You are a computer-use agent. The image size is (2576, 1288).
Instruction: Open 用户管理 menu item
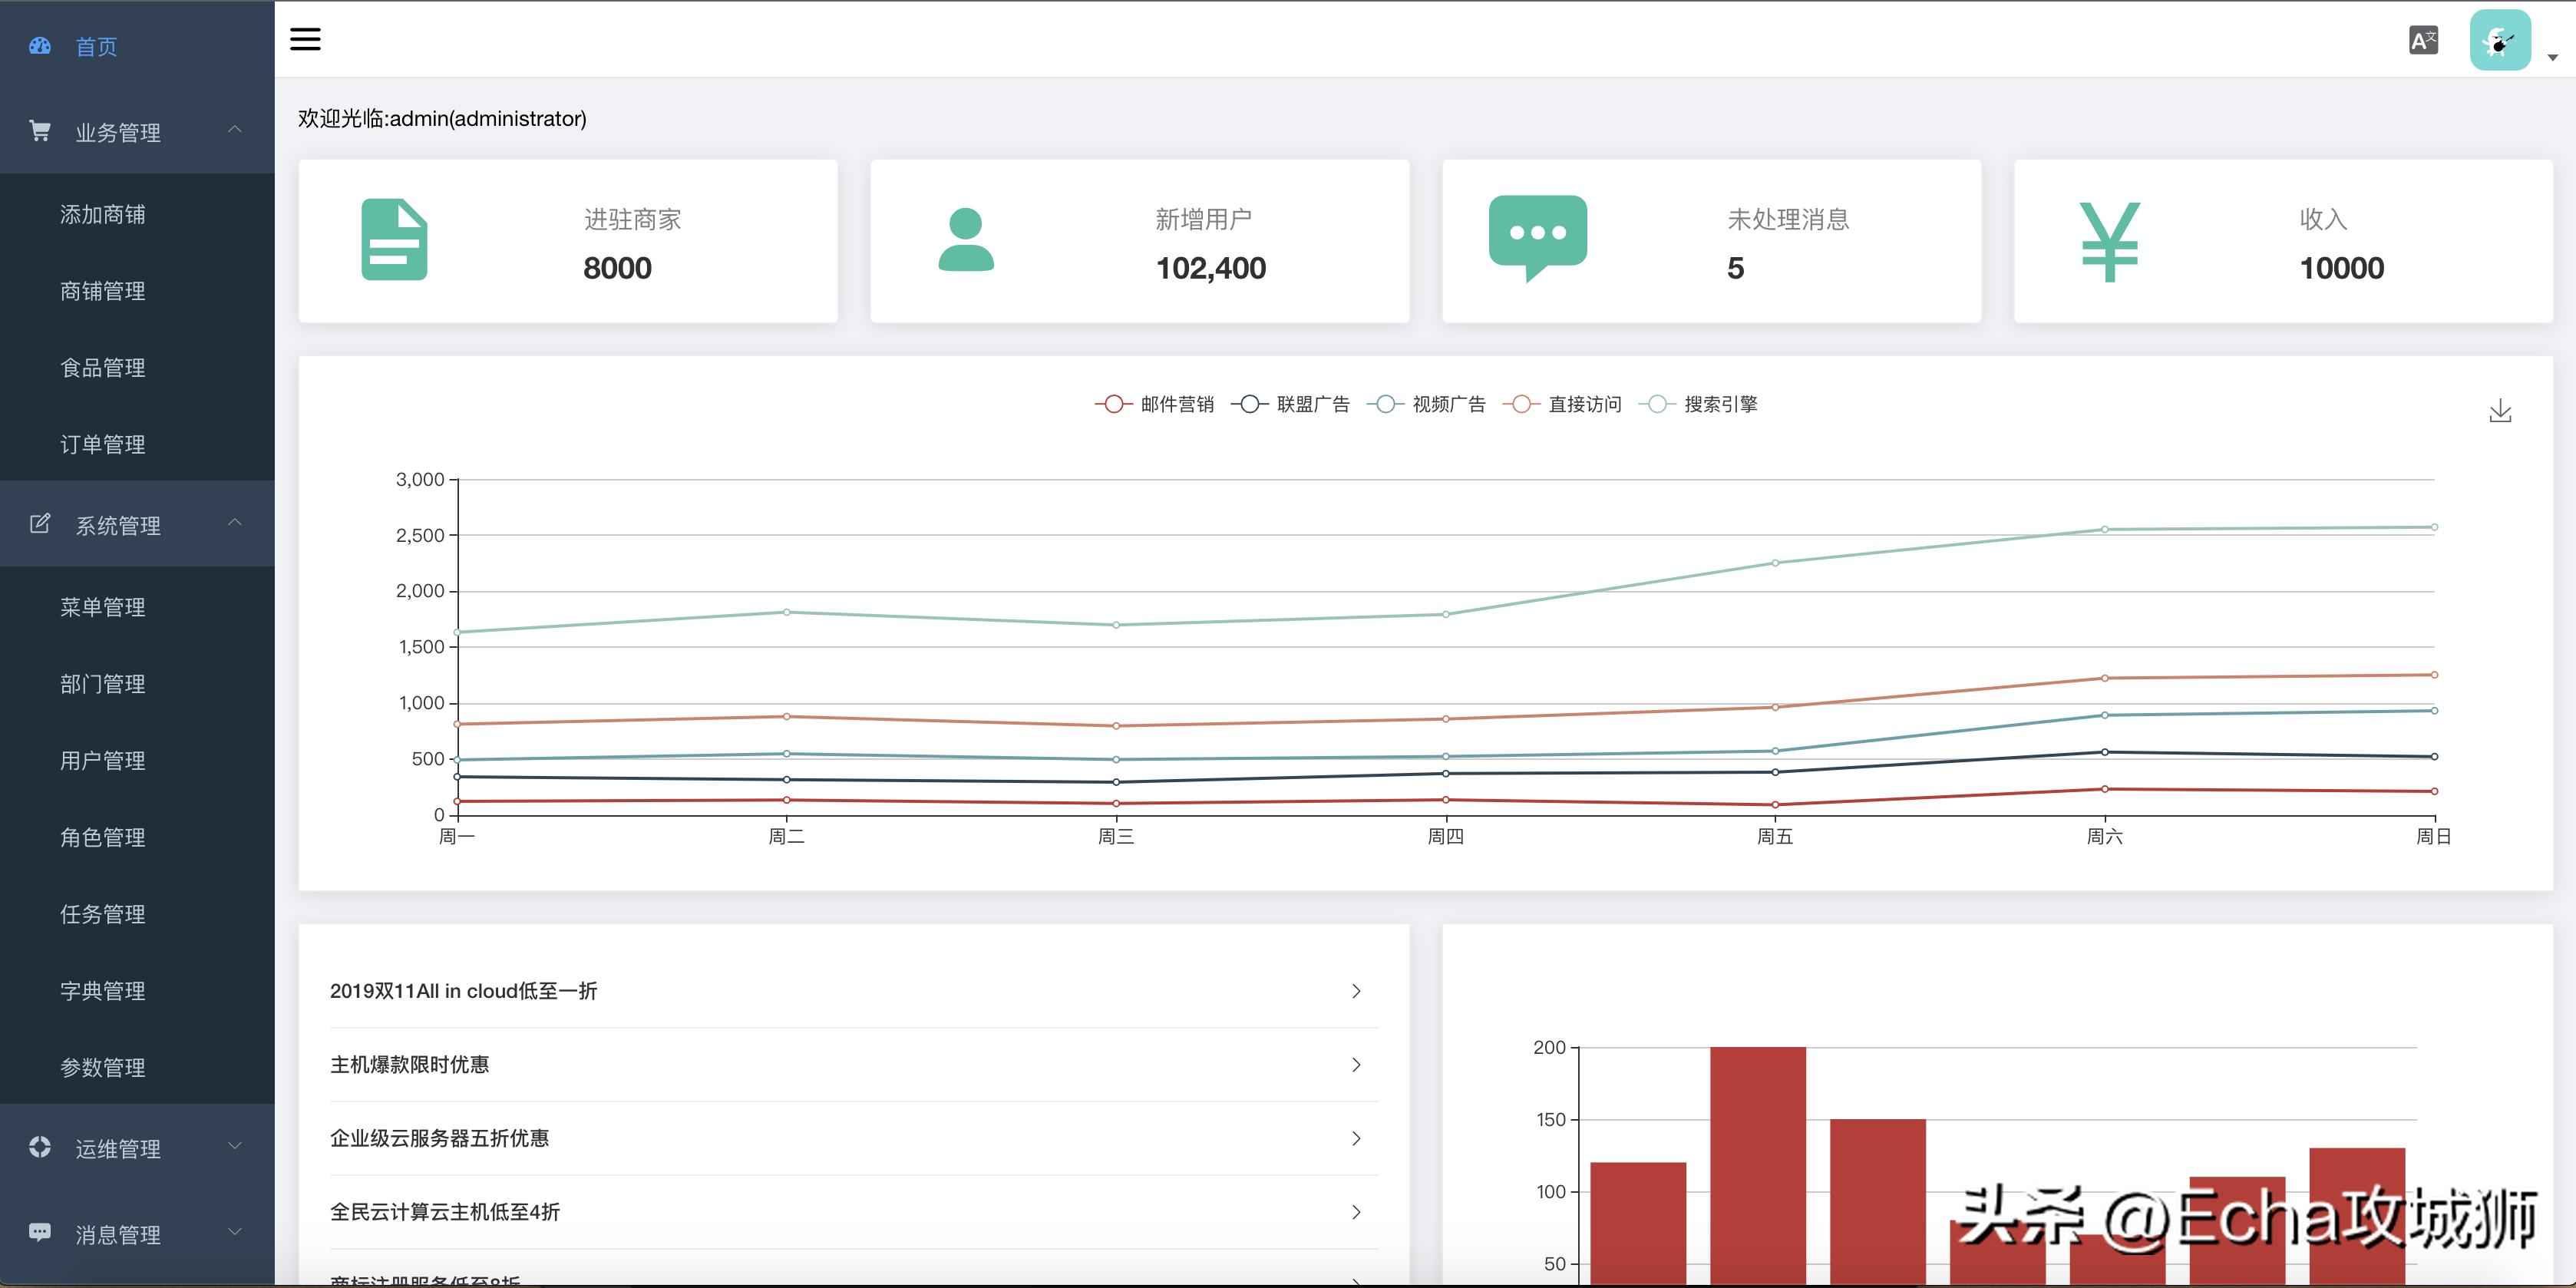[103, 761]
